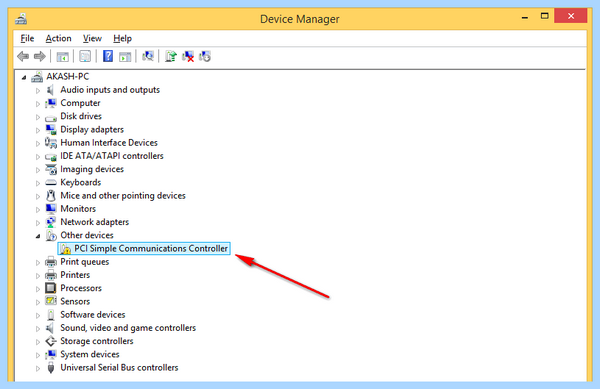Open the File menu
The image size is (600, 389).
[27, 38]
